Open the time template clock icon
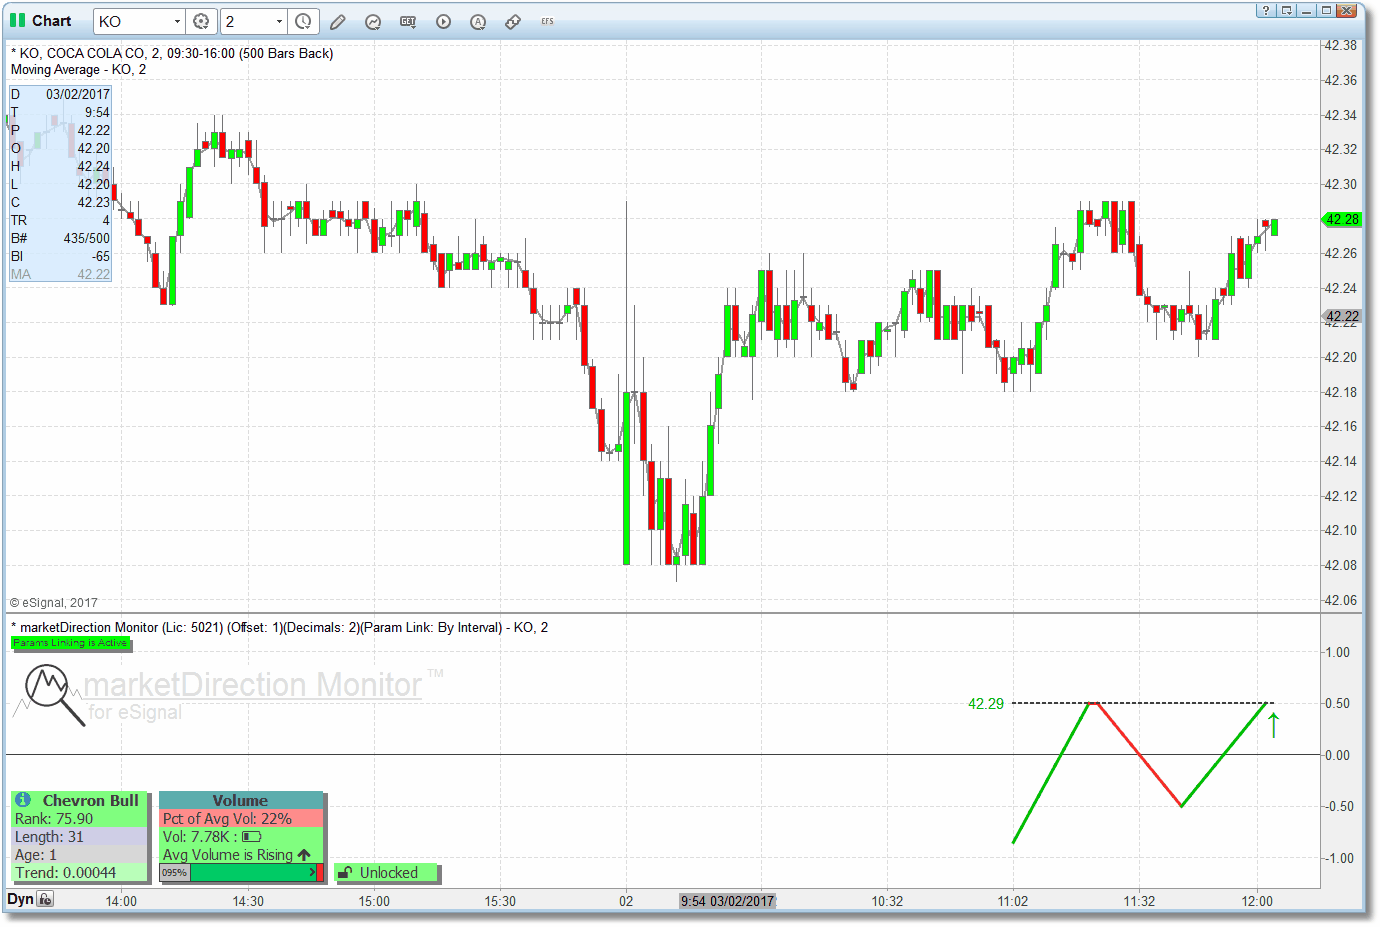Image resolution: width=1380 pixels, height=927 pixels. pos(303,21)
